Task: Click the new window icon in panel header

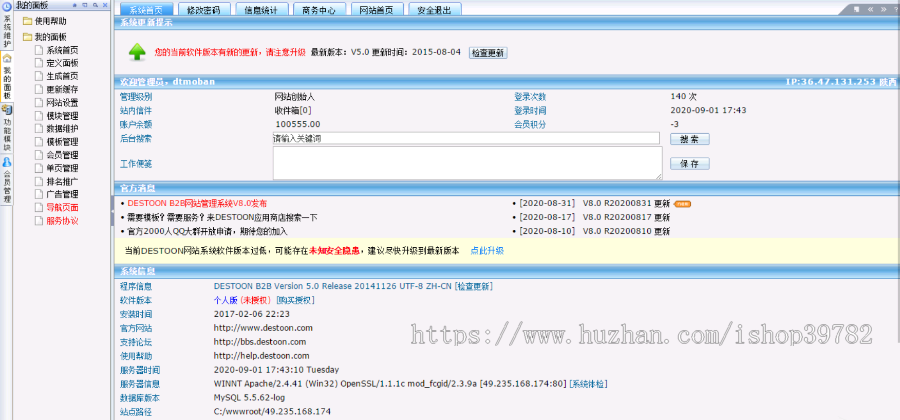Action: [x=84, y=5]
